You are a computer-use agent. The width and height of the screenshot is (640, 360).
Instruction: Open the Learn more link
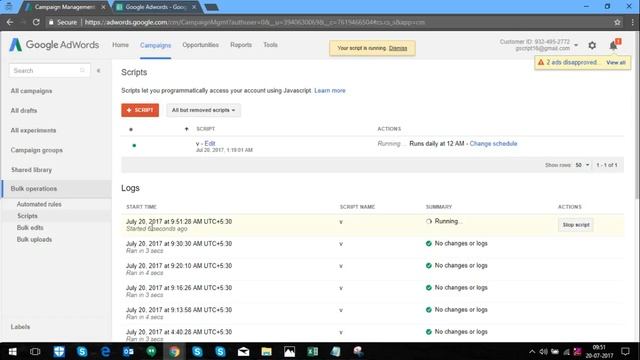(x=330, y=91)
